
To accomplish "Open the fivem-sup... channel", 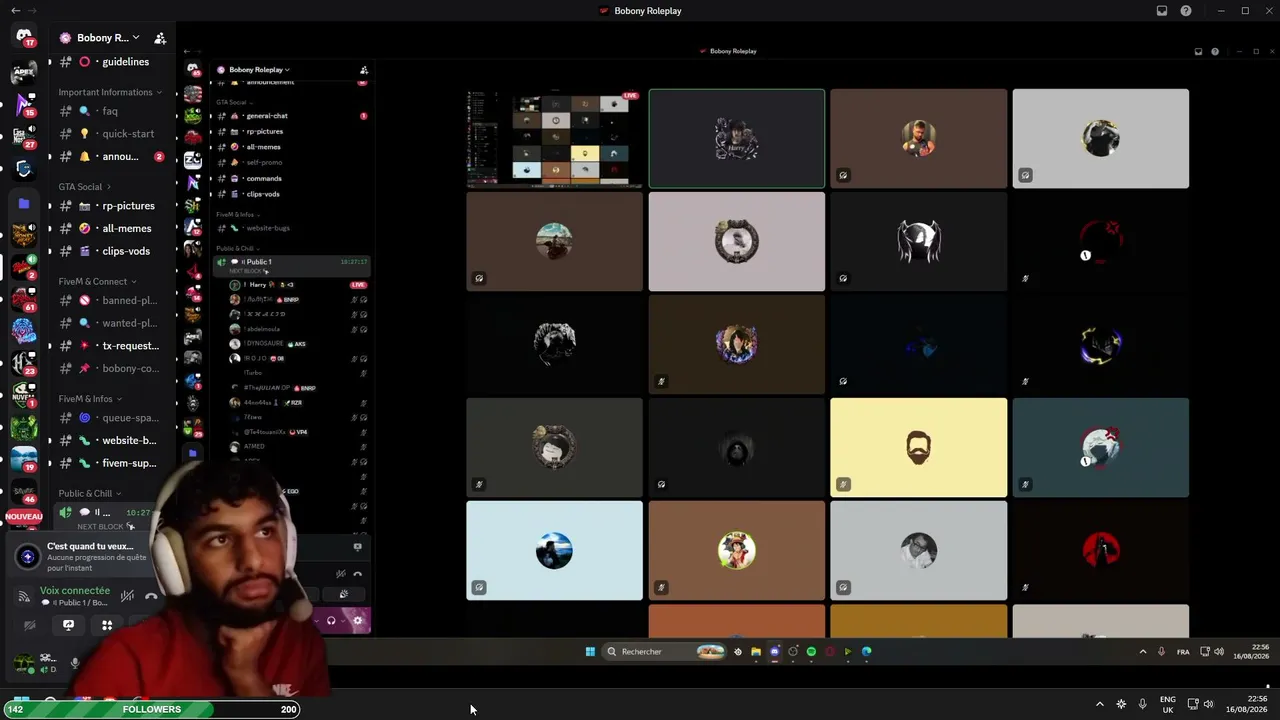I will pyautogui.click(x=111, y=464).
